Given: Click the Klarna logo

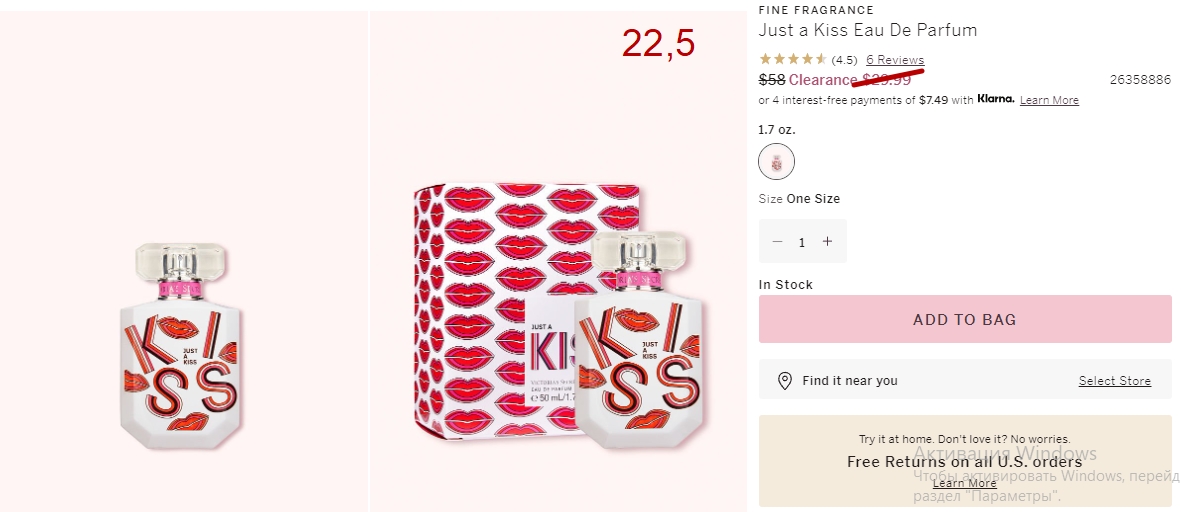Looking at the screenshot, I should [x=996, y=99].
